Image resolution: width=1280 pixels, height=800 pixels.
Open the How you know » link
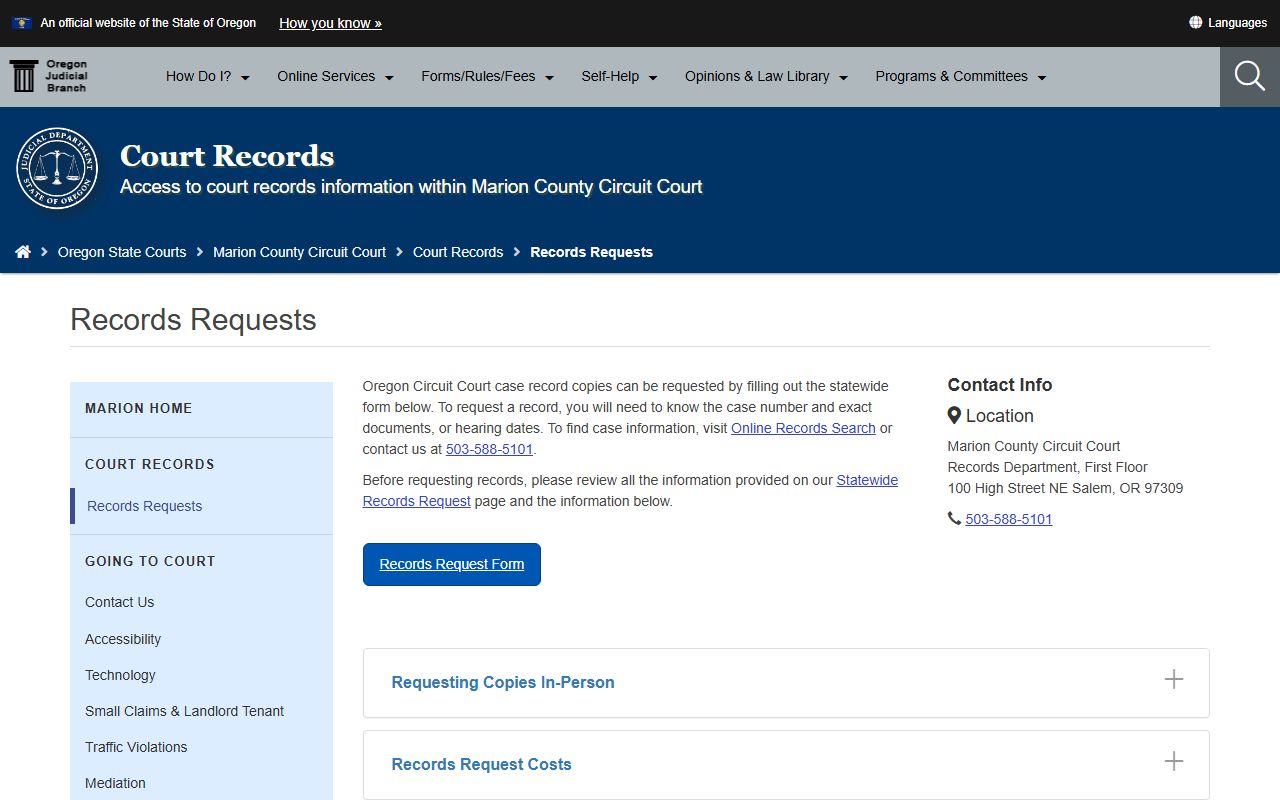330,23
